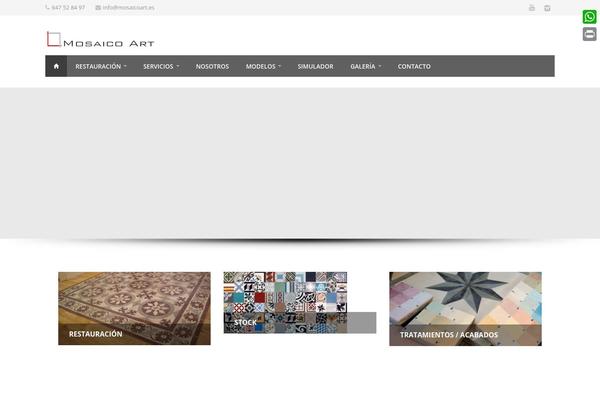
Task: Expand the Galería menu dropdown
Action: coord(365,66)
